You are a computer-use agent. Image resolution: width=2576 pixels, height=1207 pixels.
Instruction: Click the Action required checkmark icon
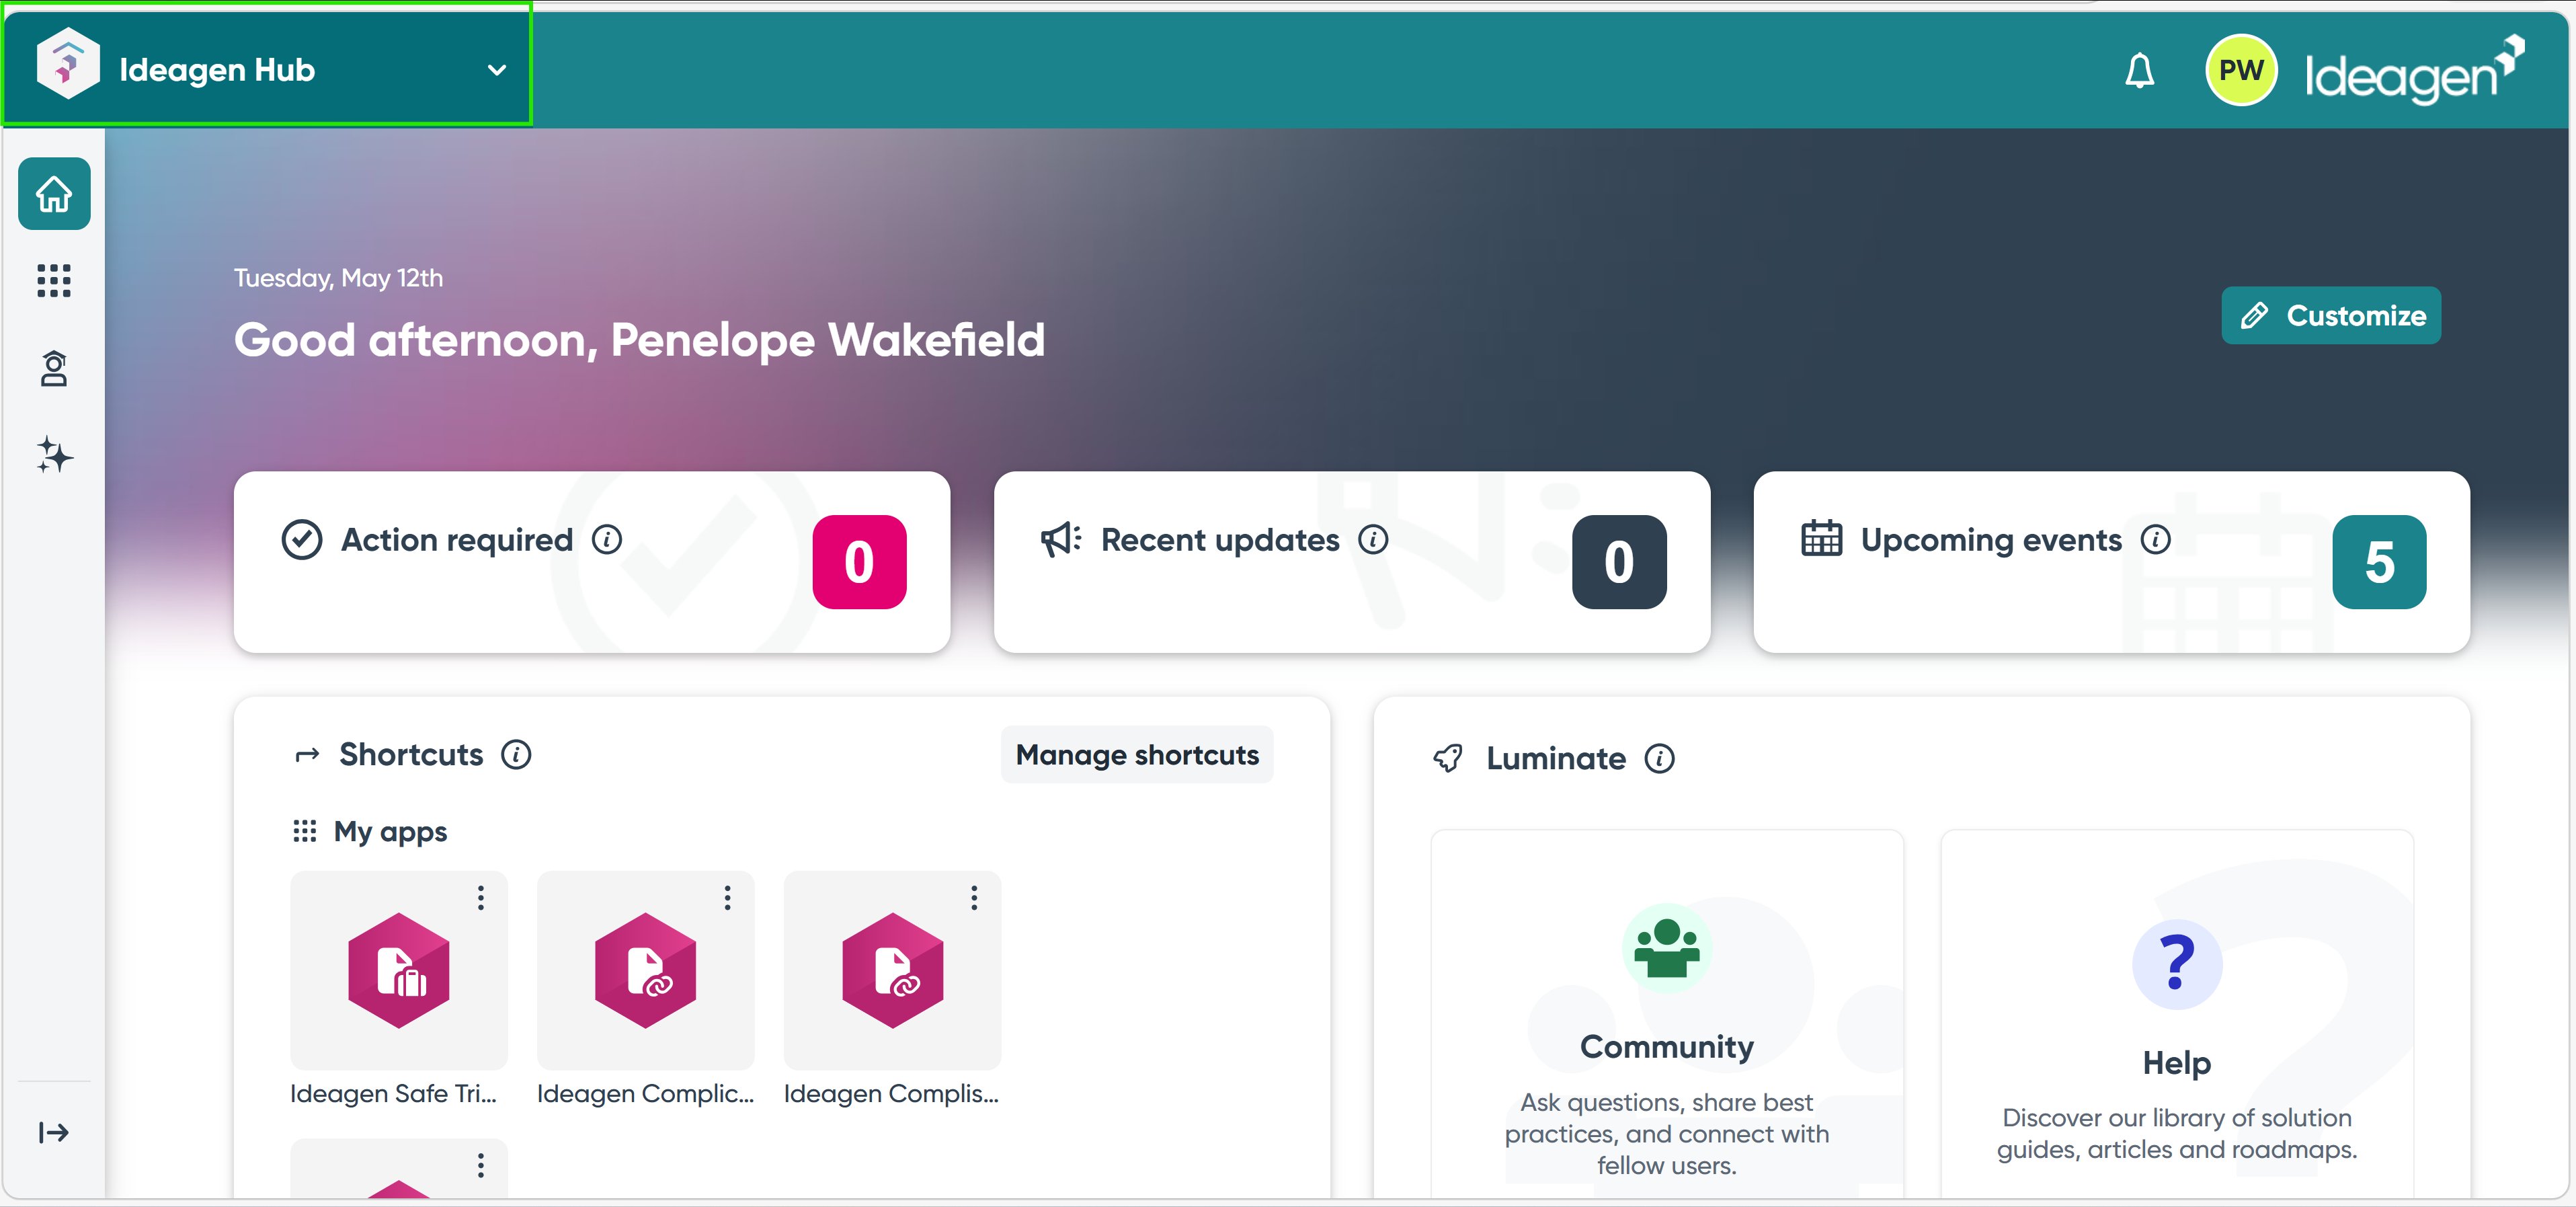[x=302, y=540]
